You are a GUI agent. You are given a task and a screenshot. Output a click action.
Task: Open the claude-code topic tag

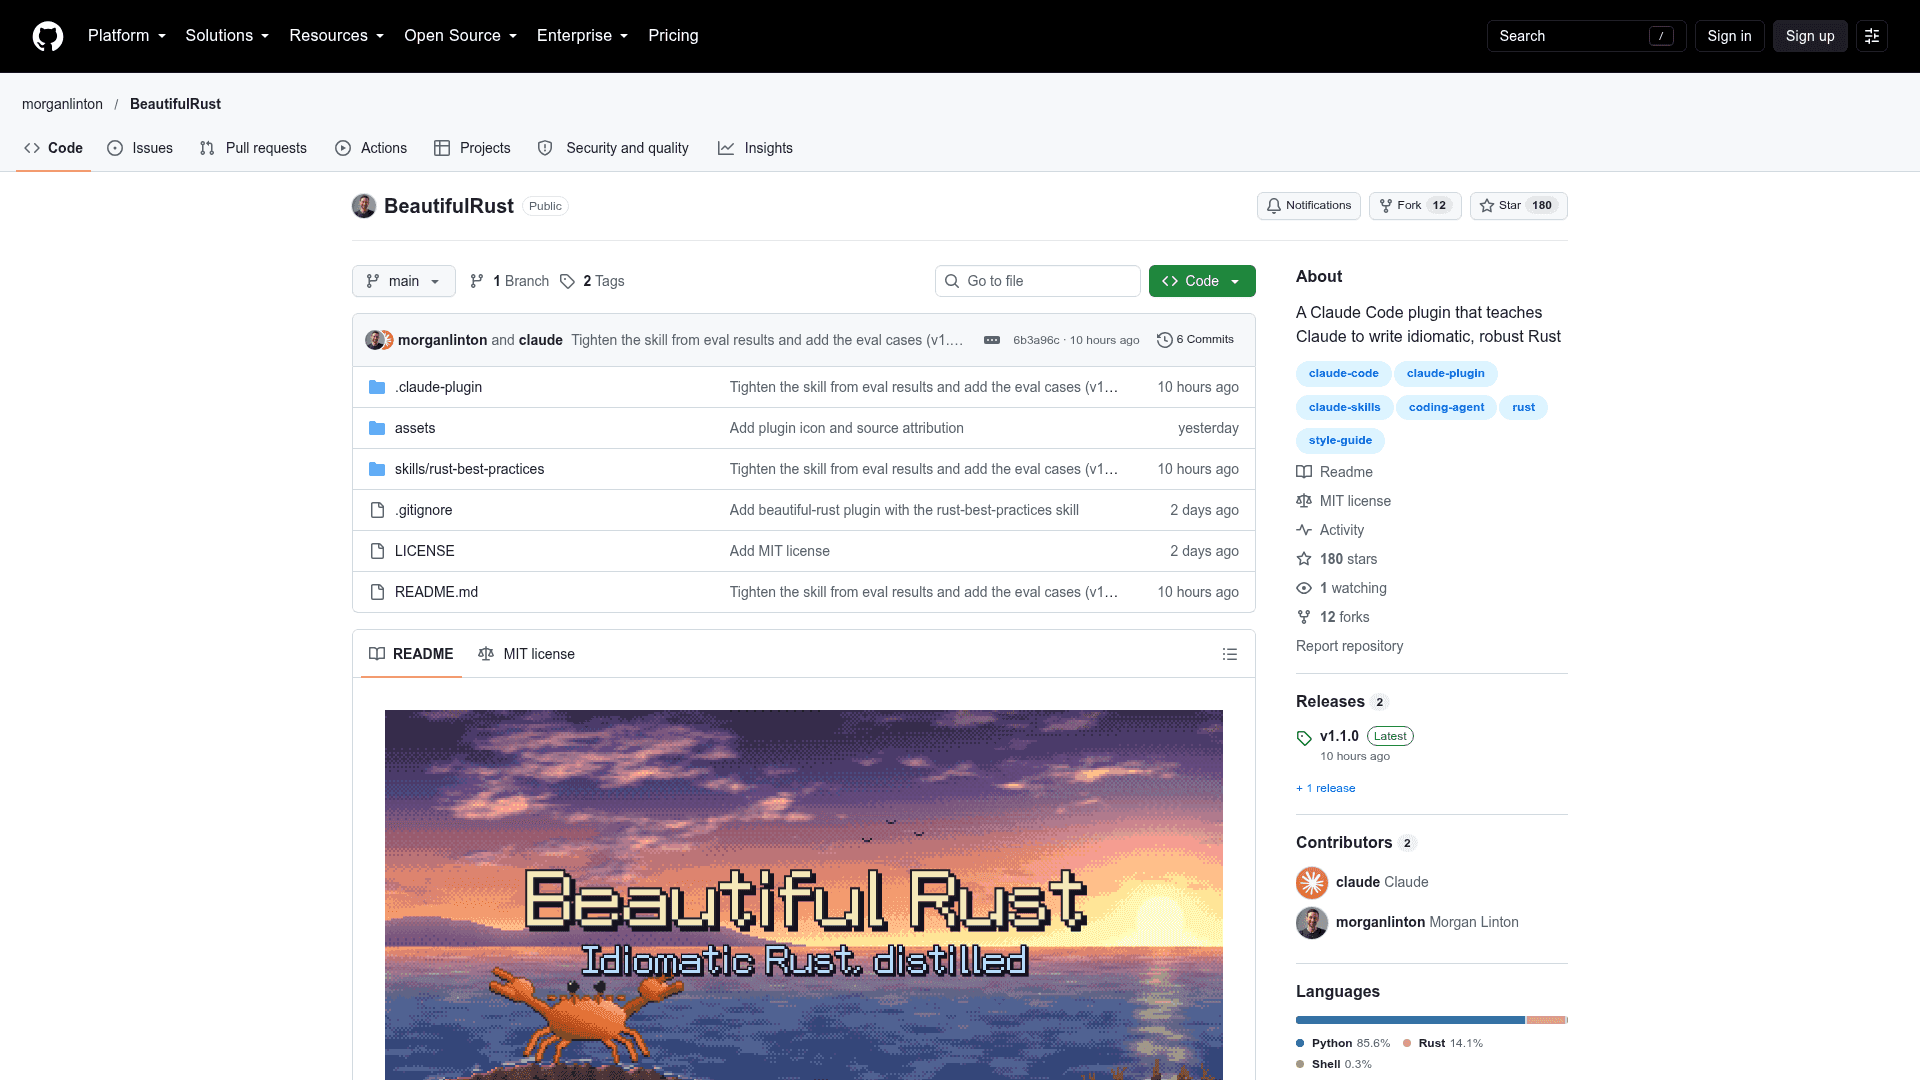[1343, 374]
